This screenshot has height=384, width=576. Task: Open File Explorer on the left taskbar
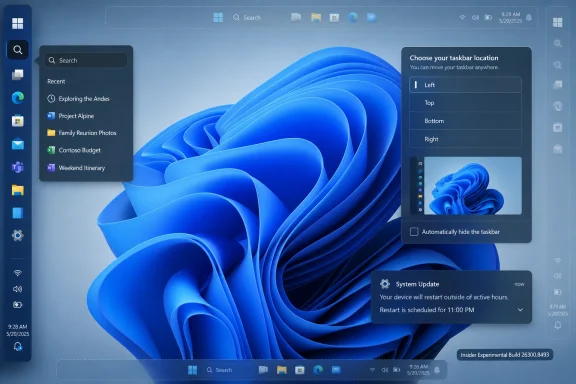17,190
